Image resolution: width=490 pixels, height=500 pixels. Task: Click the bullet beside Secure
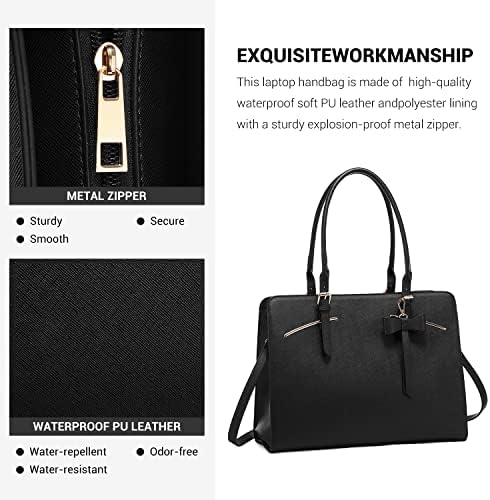pos(140,221)
